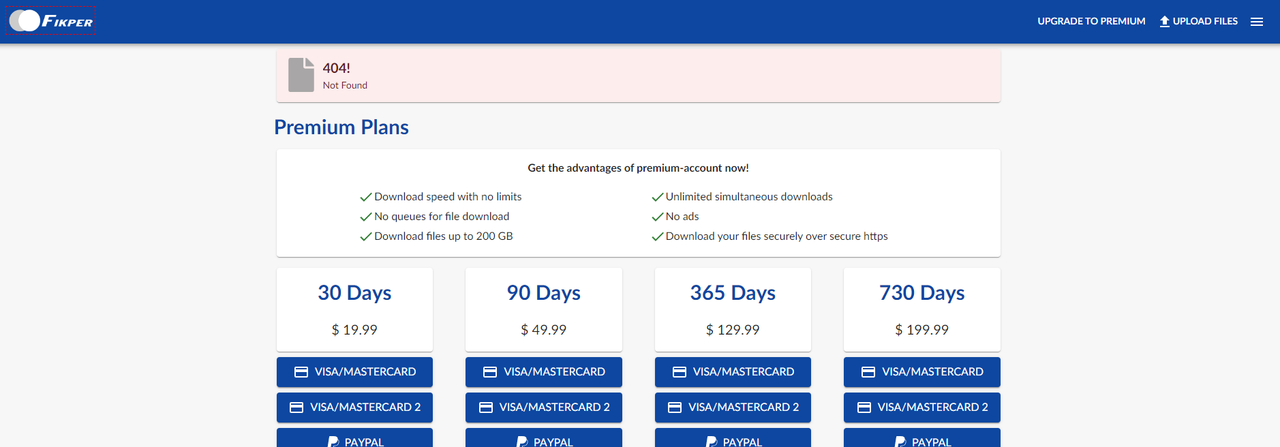Choose PayPal for the 90 Days plan
This screenshot has height=447, width=1280.
pos(544,438)
